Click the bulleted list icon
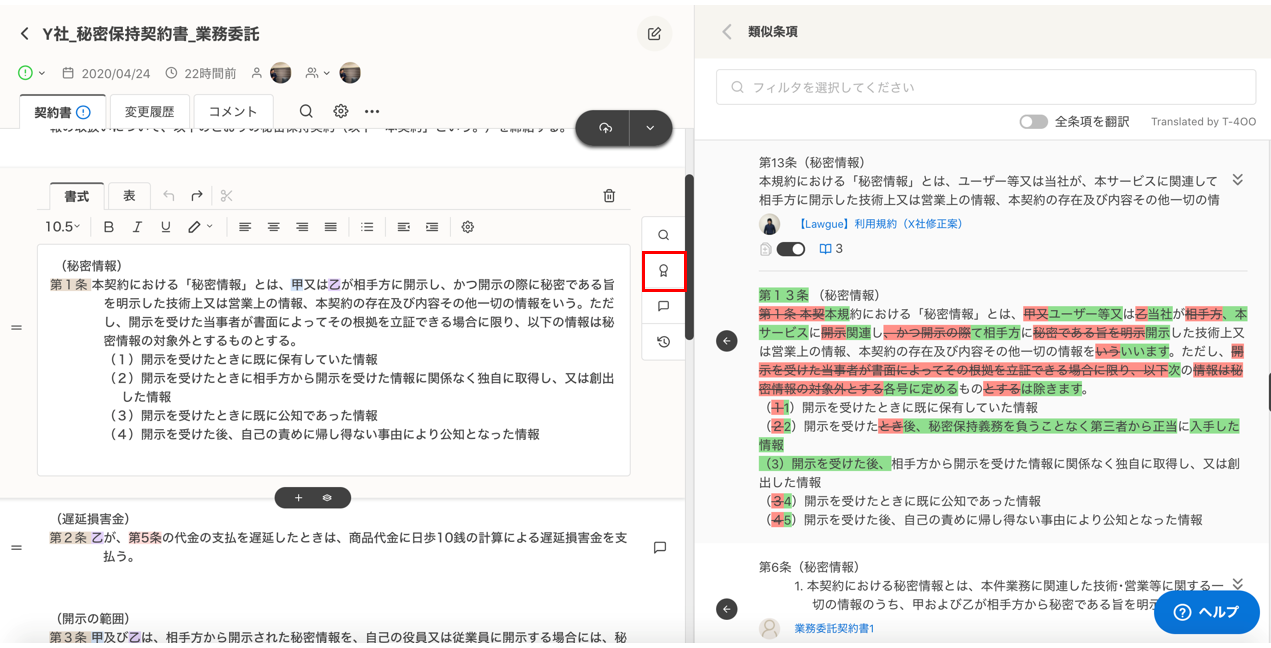 [x=367, y=227]
